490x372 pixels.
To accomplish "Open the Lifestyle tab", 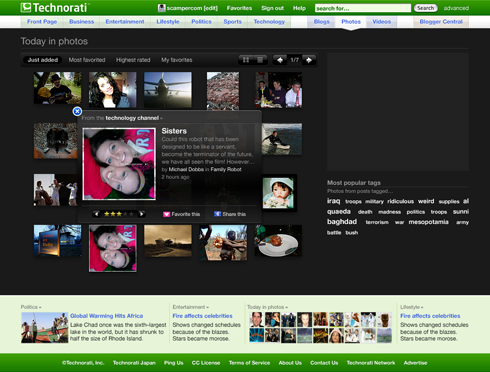I will pyautogui.click(x=168, y=22).
